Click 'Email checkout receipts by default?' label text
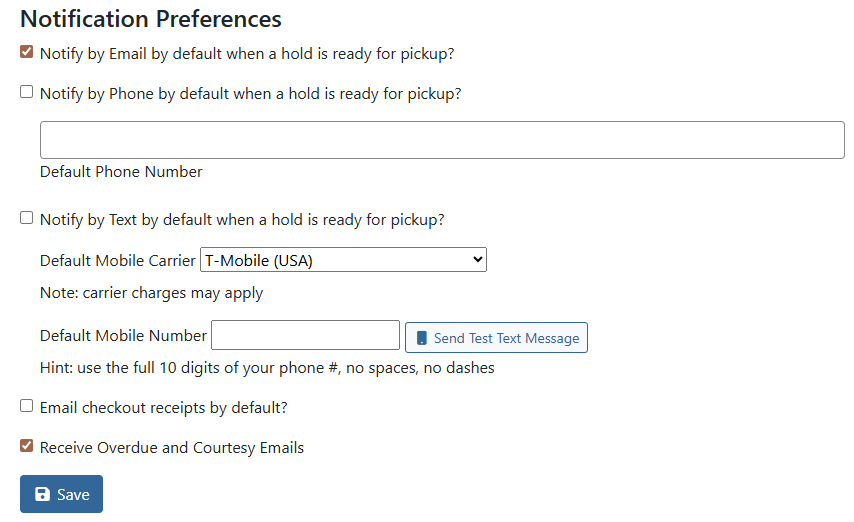The image size is (854, 522). click(x=164, y=408)
